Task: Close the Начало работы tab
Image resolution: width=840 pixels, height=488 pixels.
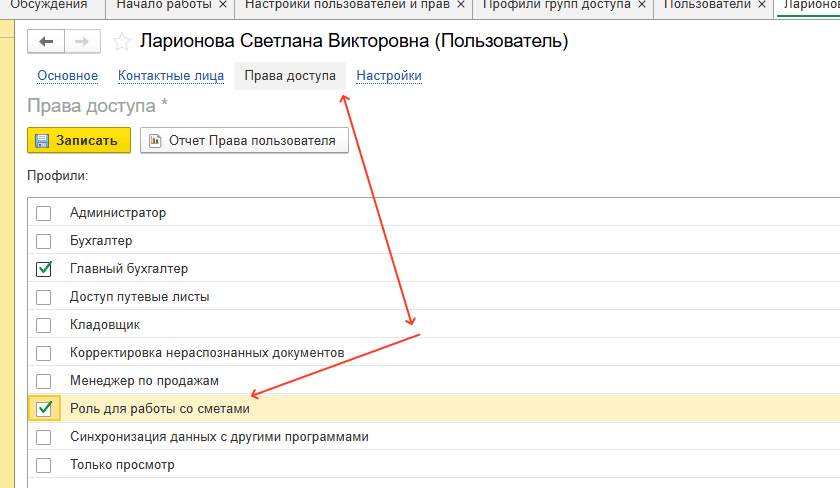Action: point(222,5)
